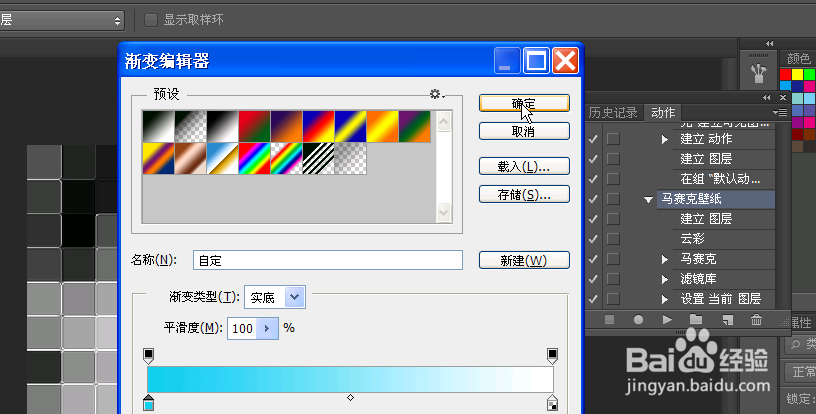
Task: Choose the blue-red-yellow gradient preset
Action: 318,126
